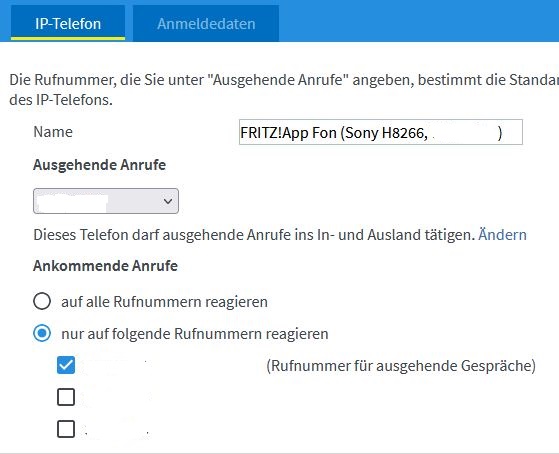559x454 pixels.
Task: Click the sentence 'Dieses Telefon darf ausgehende Anrufe'
Action: [x=255, y=235]
